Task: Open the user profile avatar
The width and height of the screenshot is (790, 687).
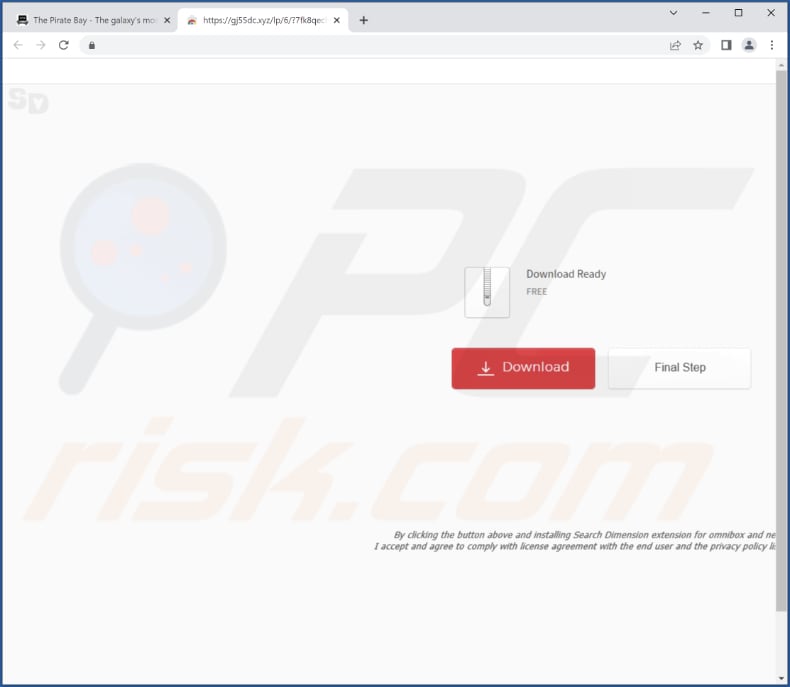Action: tap(749, 45)
